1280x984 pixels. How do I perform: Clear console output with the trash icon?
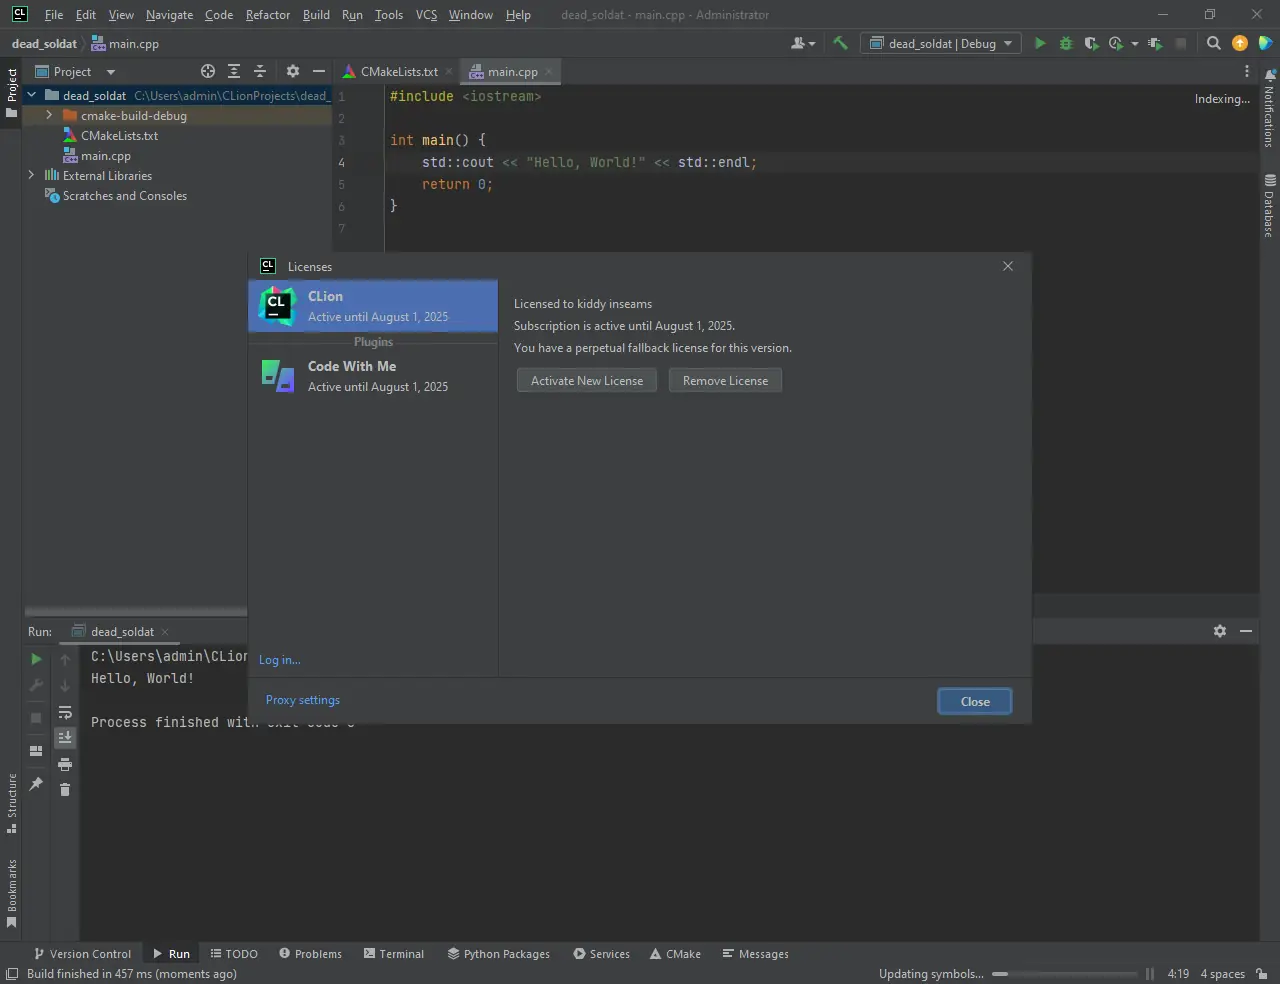click(x=65, y=790)
